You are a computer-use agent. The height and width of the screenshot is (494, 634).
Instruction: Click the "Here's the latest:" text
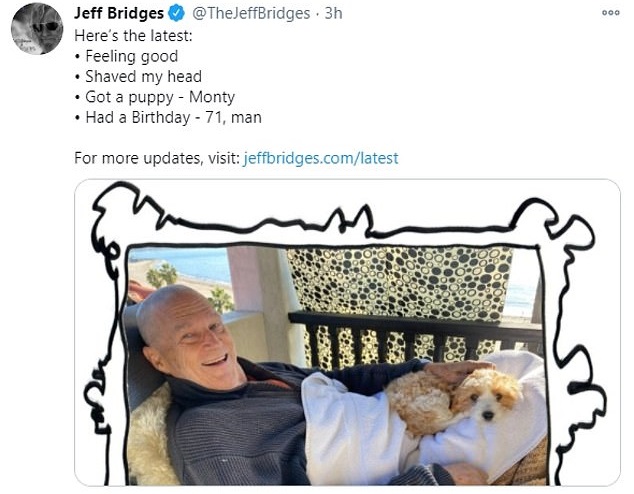click(133, 36)
